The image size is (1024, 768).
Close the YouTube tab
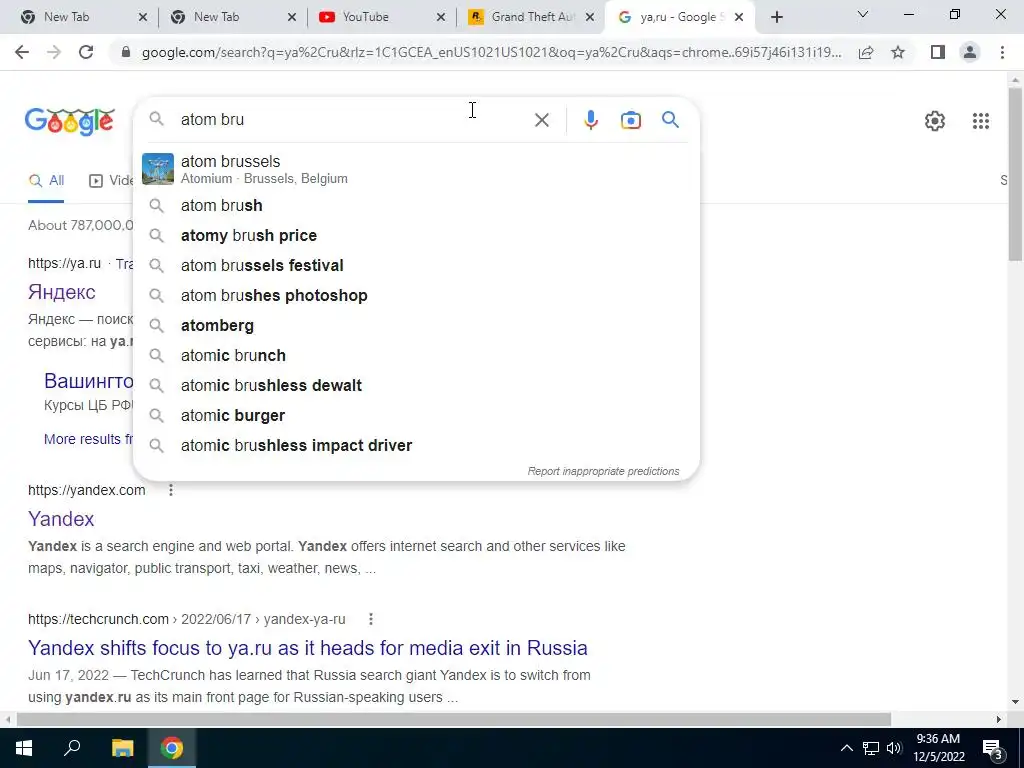441,18
